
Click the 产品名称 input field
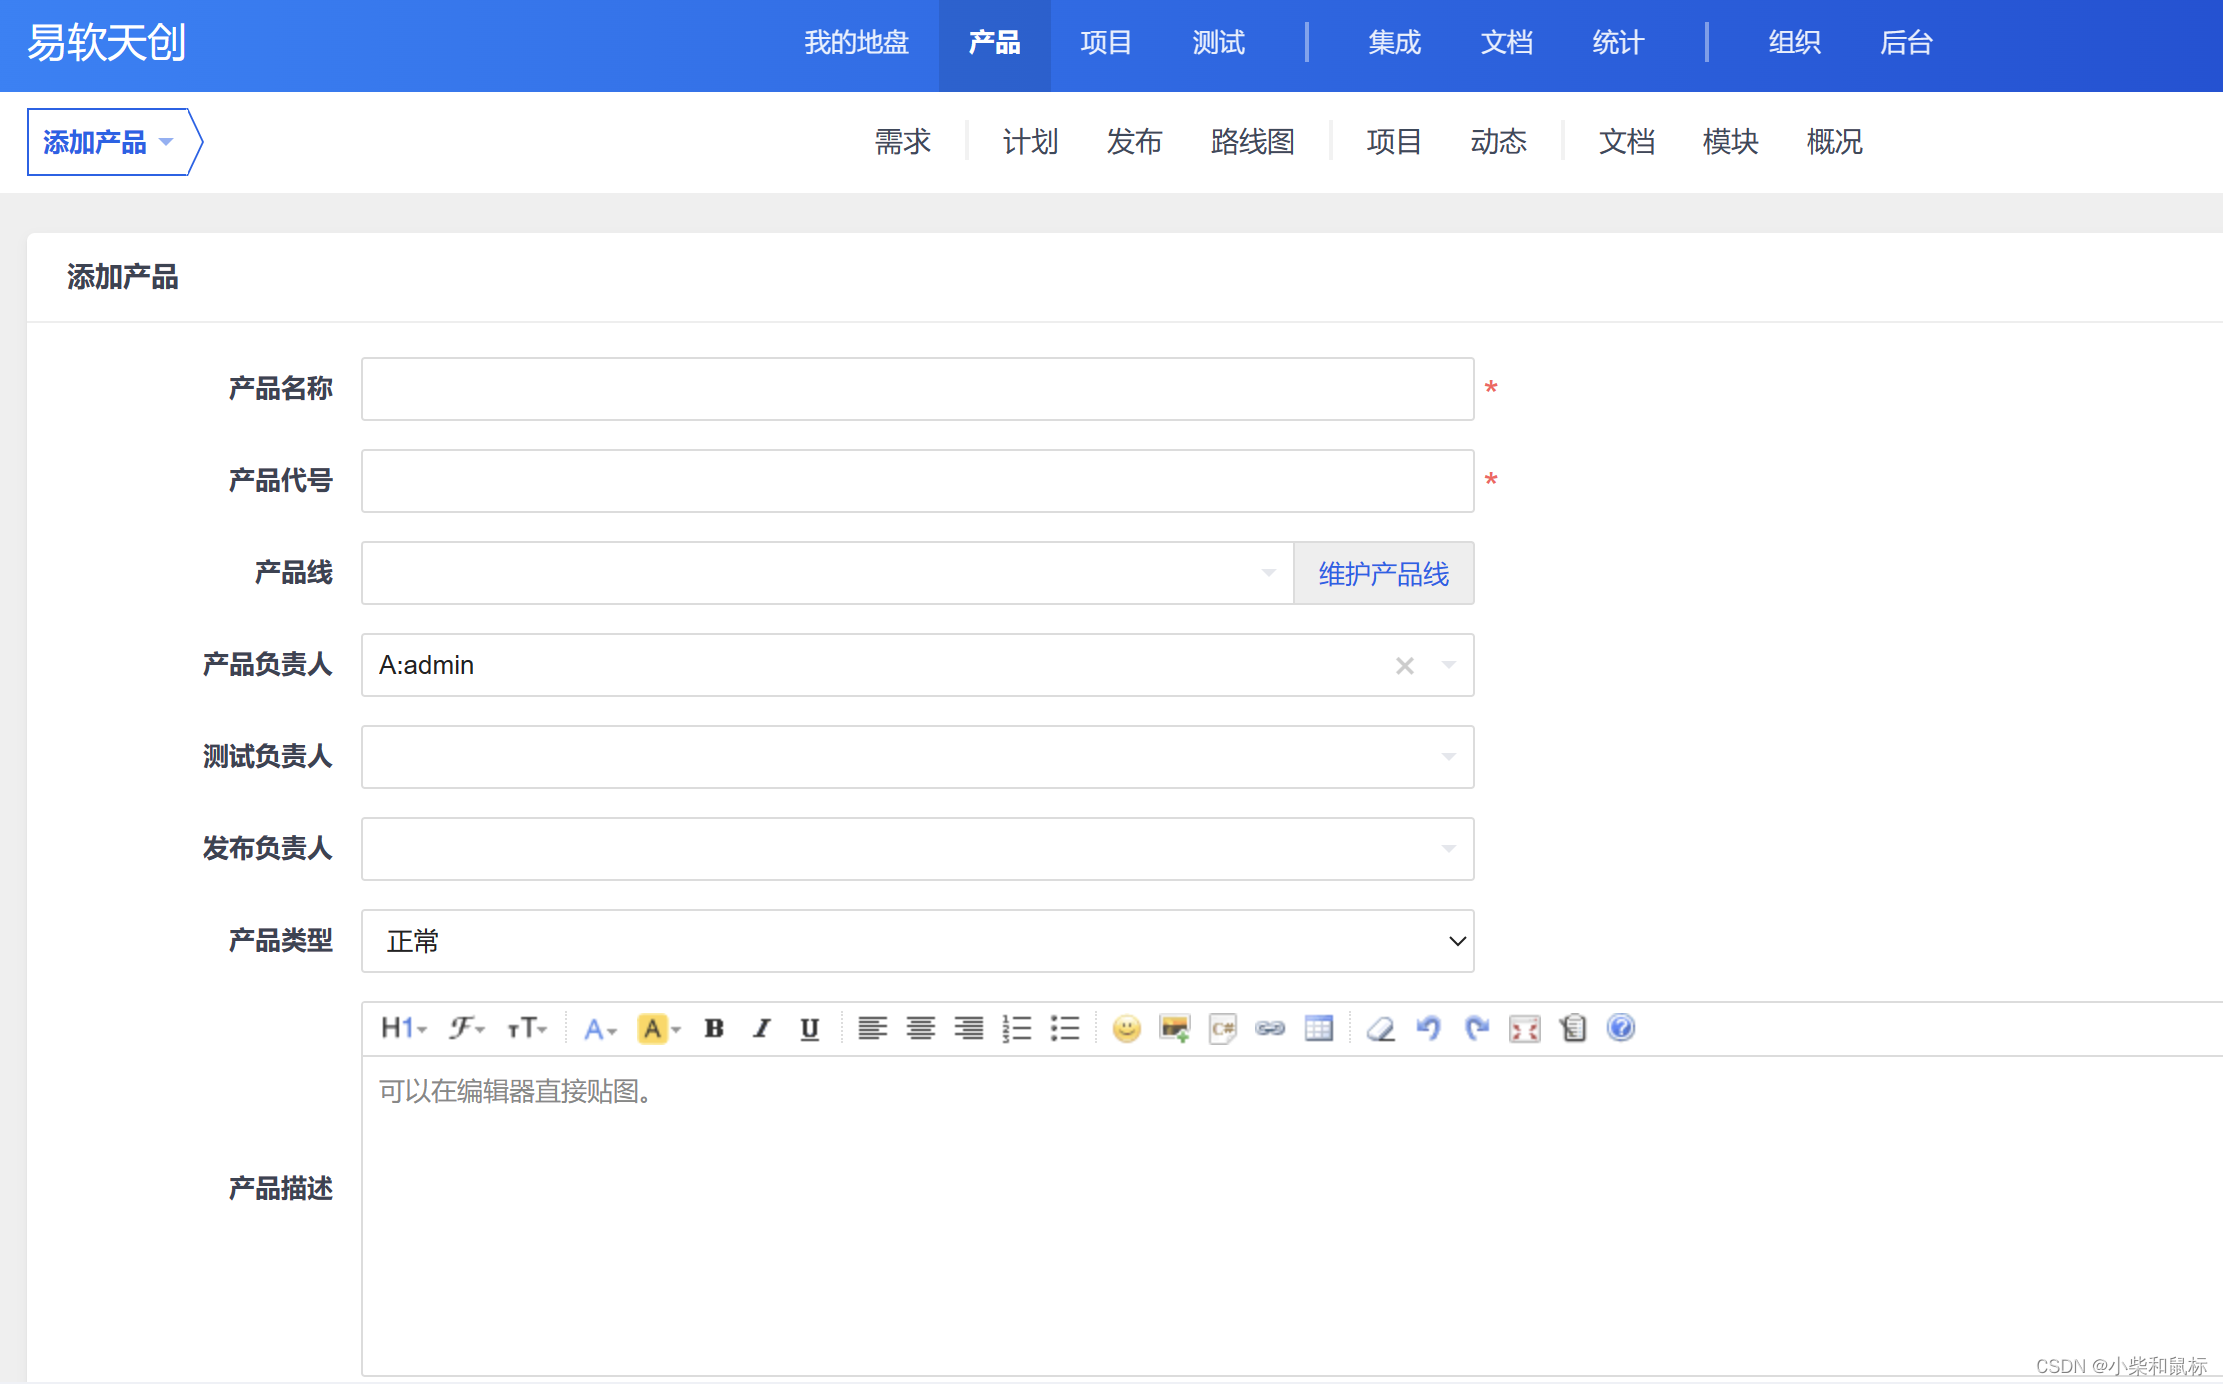coord(917,389)
